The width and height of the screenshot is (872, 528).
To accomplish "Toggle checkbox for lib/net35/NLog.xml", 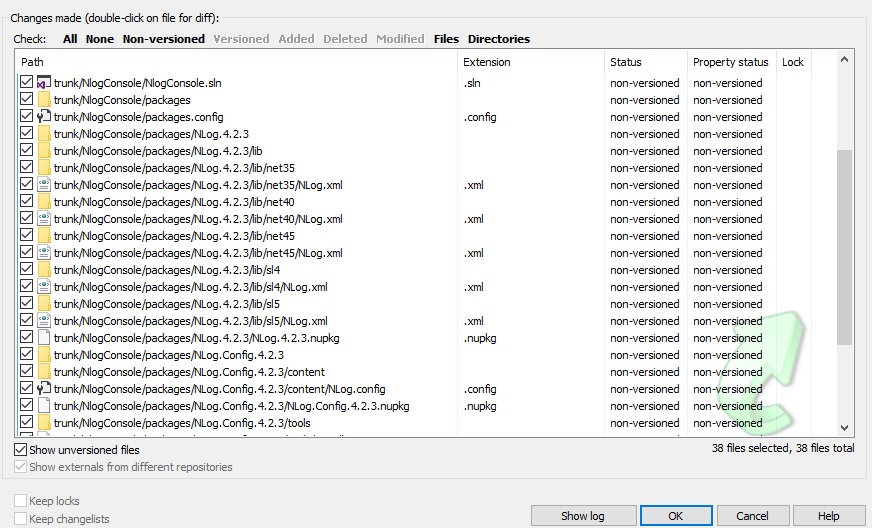I will click(x=26, y=184).
